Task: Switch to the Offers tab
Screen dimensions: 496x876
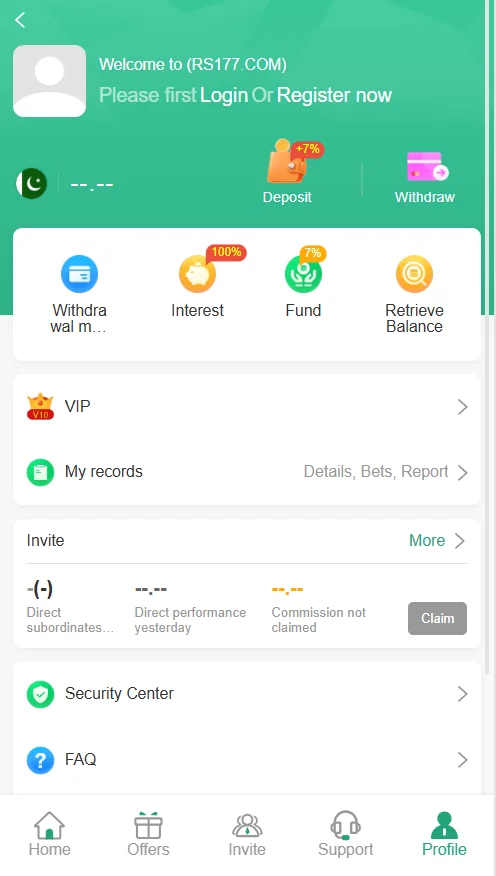Action: pyautogui.click(x=148, y=835)
